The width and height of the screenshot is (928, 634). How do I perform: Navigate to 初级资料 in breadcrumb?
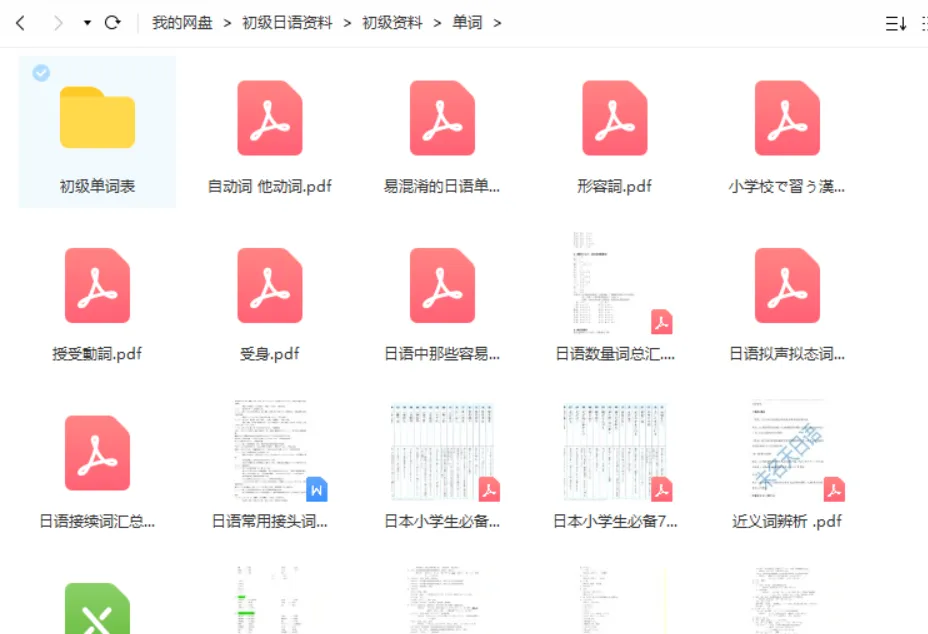[x=392, y=23]
